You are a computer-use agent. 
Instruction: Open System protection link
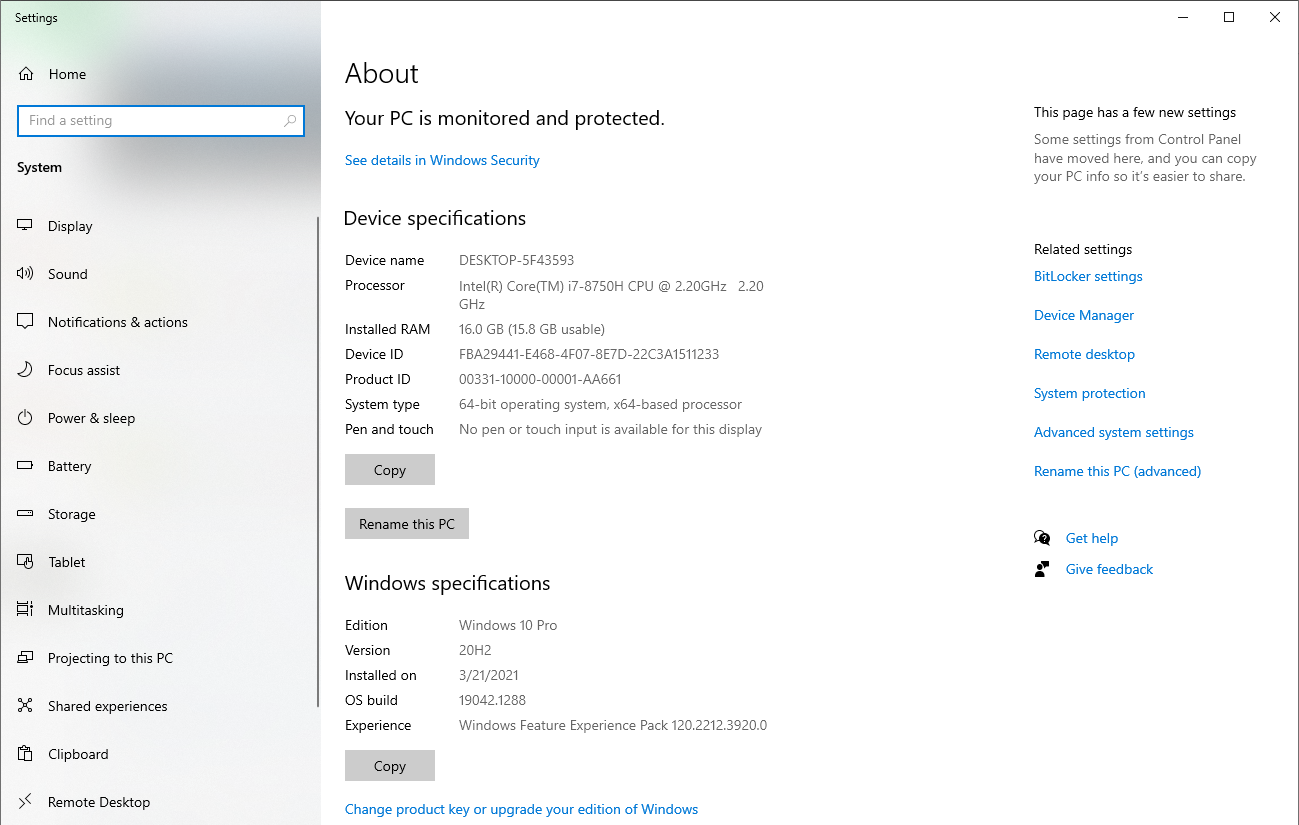click(x=1090, y=393)
